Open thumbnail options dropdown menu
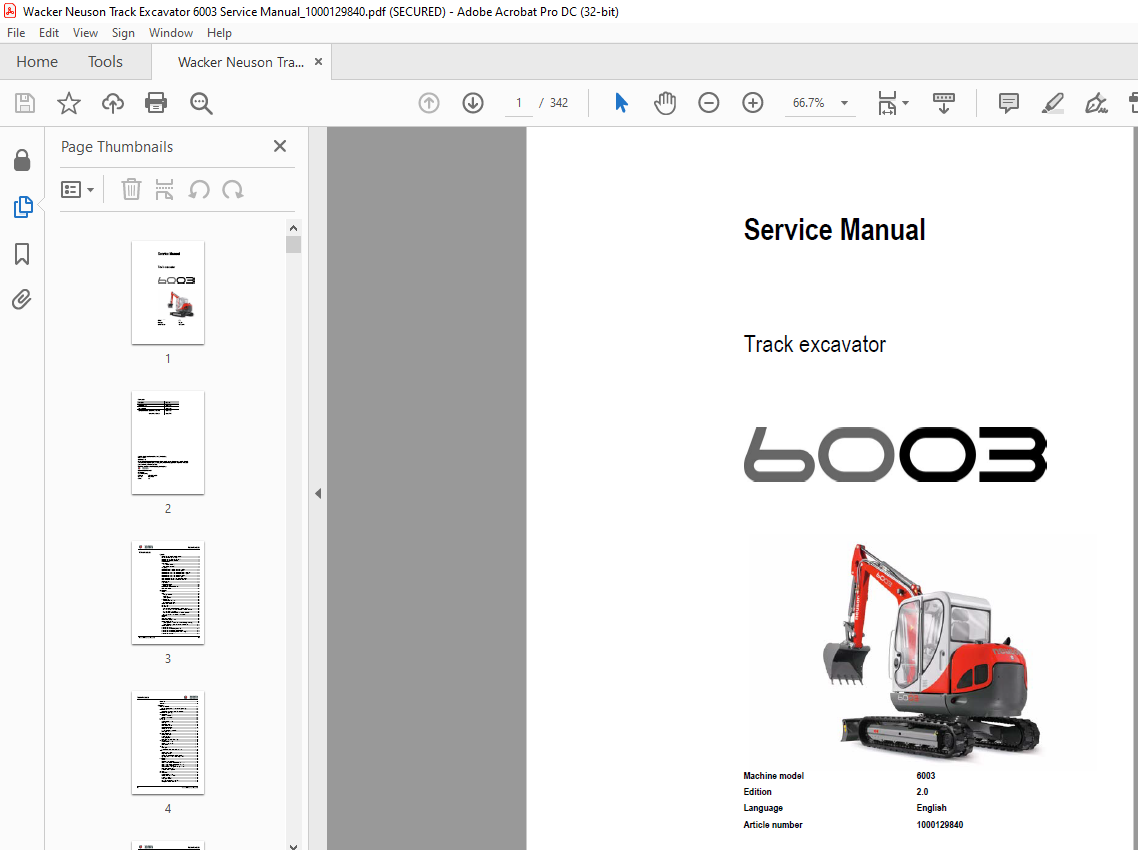The height and width of the screenshot is (850, 1138). click(78, 189)
